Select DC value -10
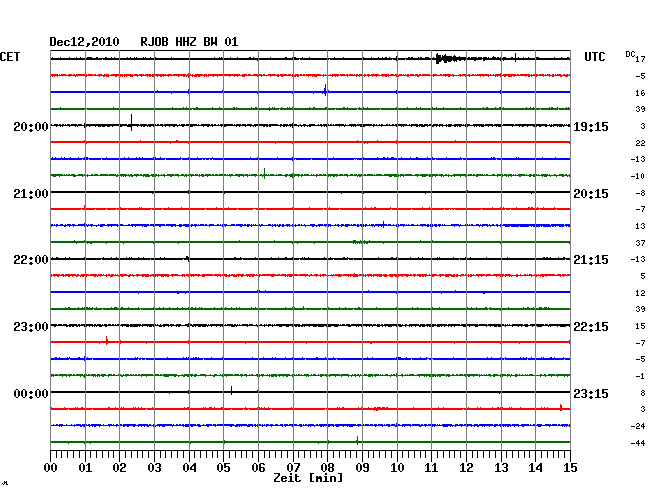The width and height of the screenshot is (650, 494). (x=638, y=176)
